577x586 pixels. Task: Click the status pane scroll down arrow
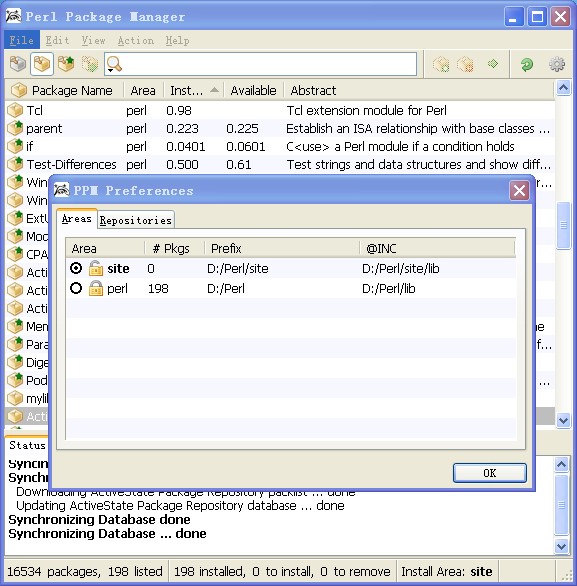(562, 546)
